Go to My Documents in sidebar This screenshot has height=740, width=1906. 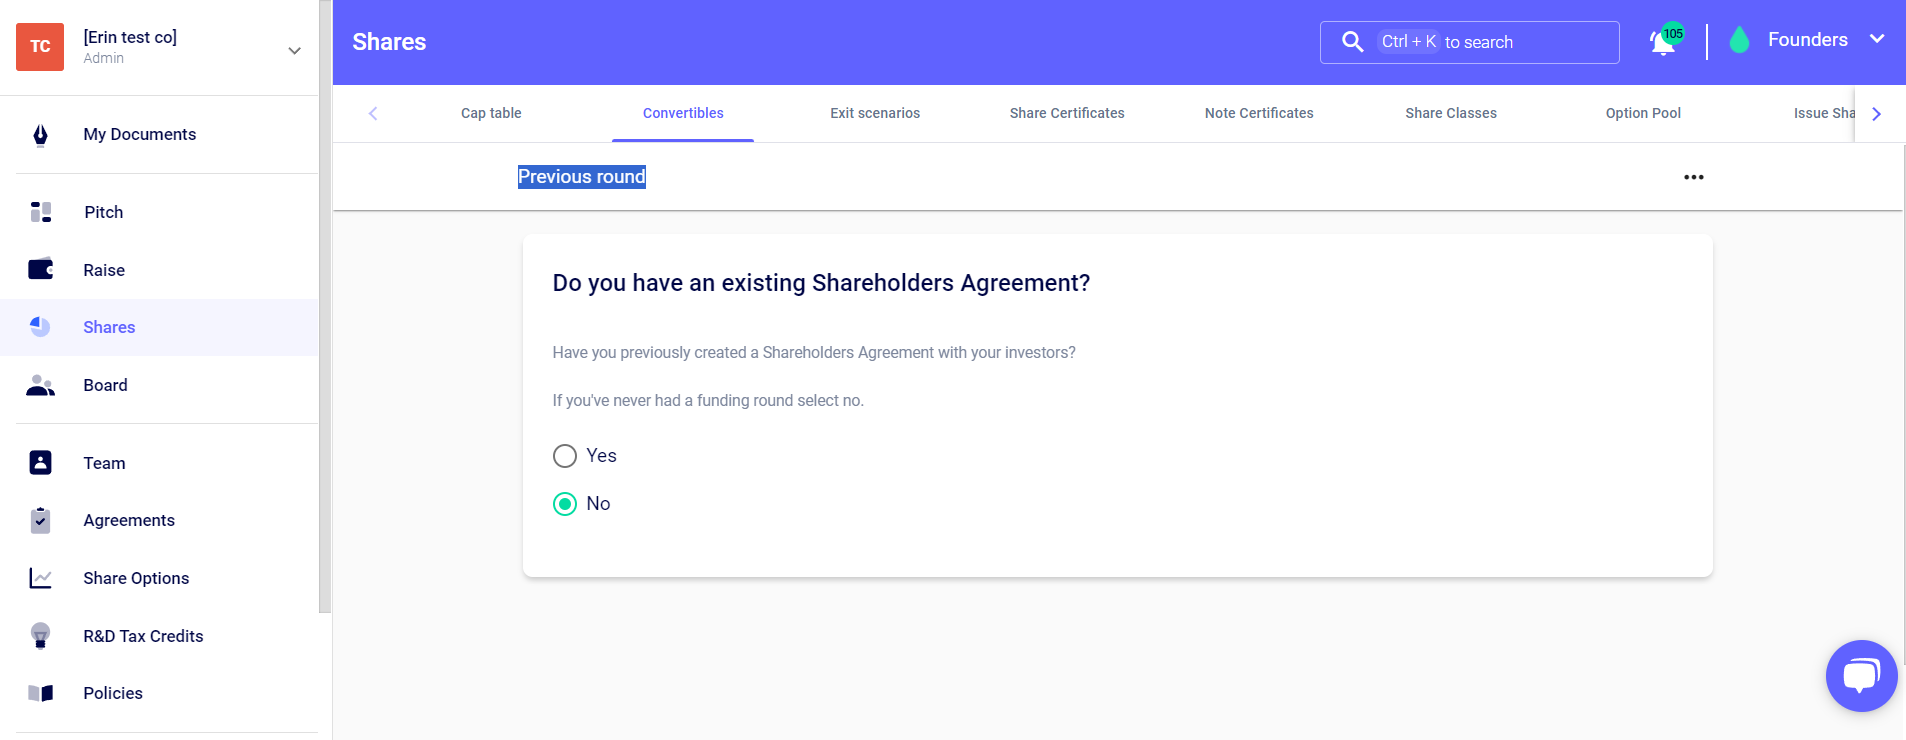139,134
